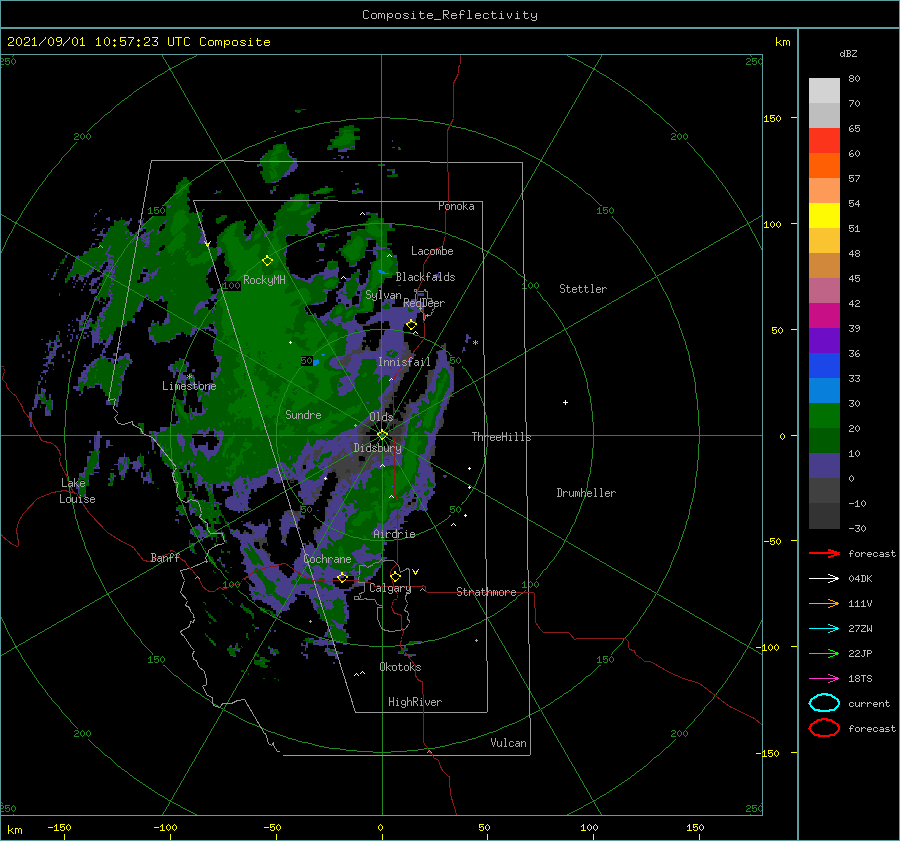Click the HighRiver town label

tap(415, 702)
